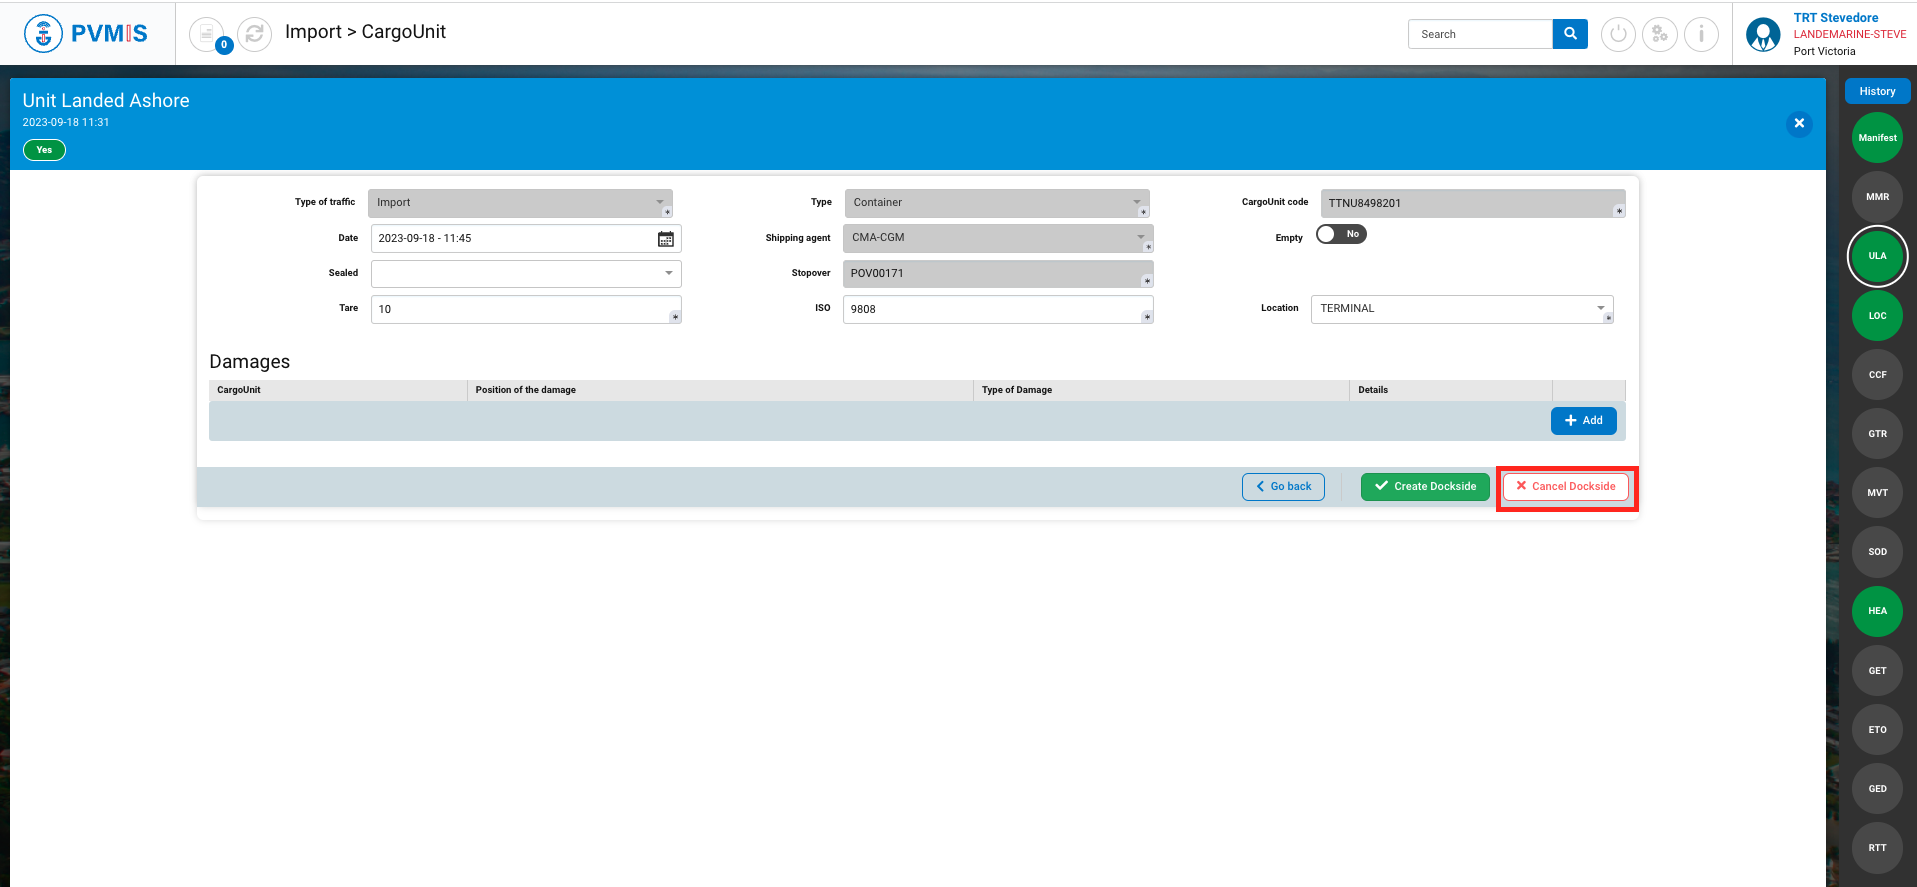Add a new damage entry
The width and height of the screenshot is (1917, 887).
(x=1583, y=421)
